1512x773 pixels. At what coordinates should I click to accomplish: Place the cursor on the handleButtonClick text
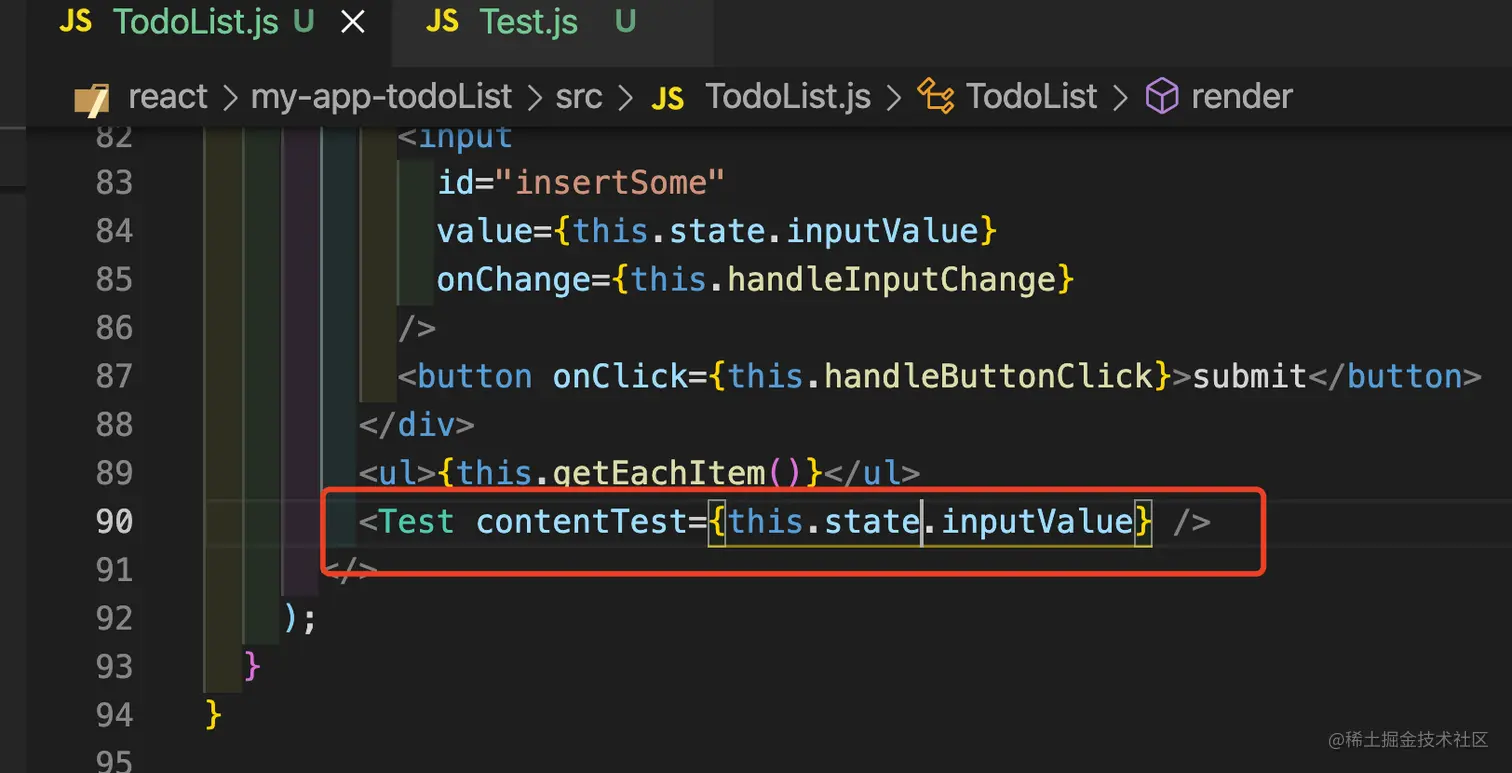click(x=988, y=376)
